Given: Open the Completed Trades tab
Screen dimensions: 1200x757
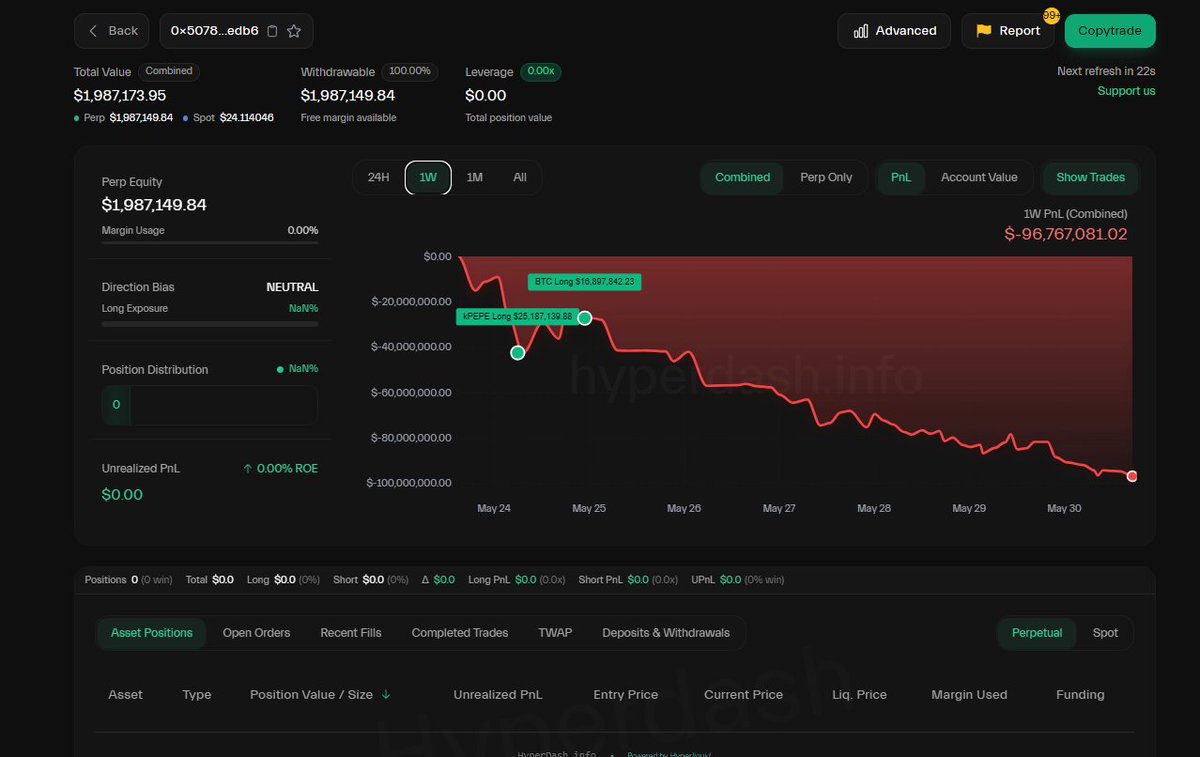Looking at the screenshot, I should (x=460, y=633).
